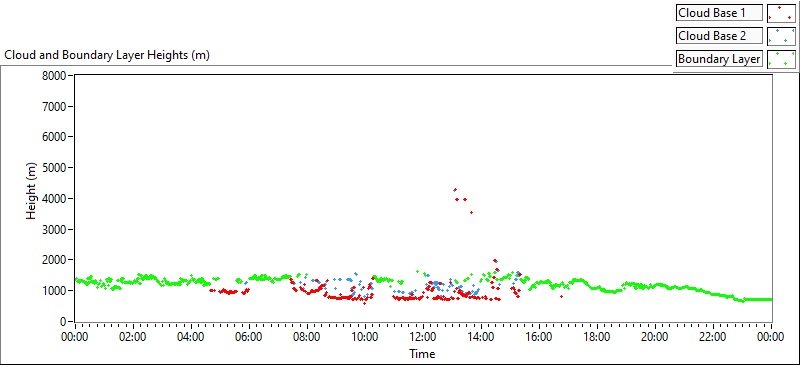Click the 0 y-axis scale value
Screen dimensions: 800x365
[63, 322]
